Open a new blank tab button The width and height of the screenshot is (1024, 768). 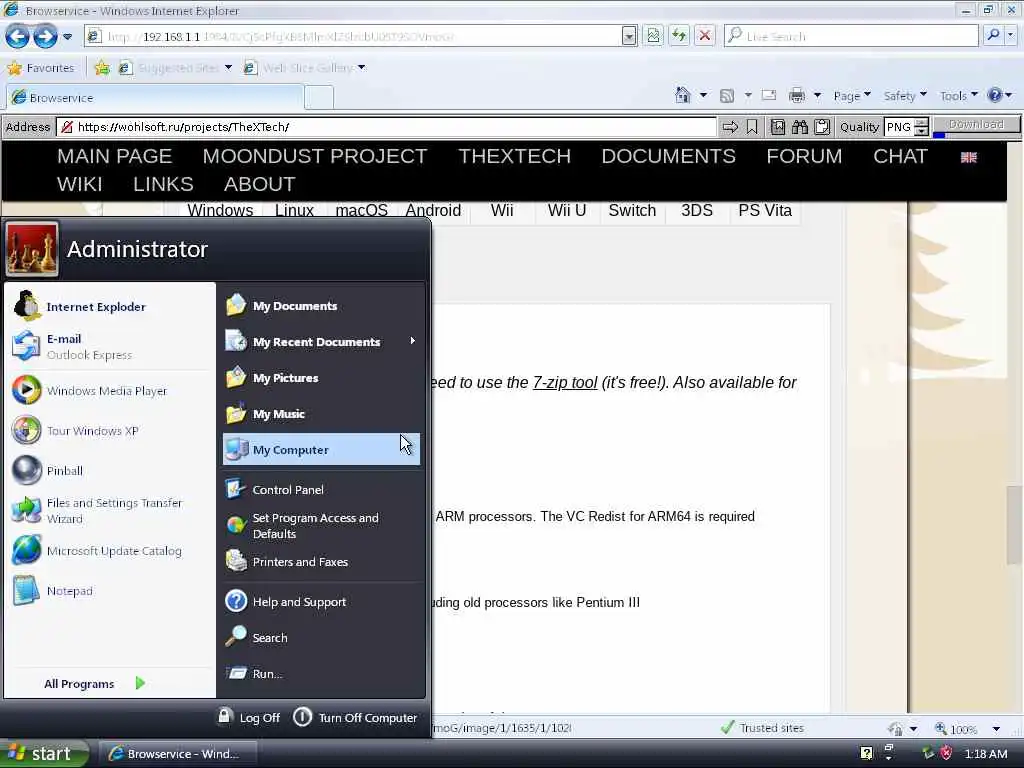click(319, 98)
